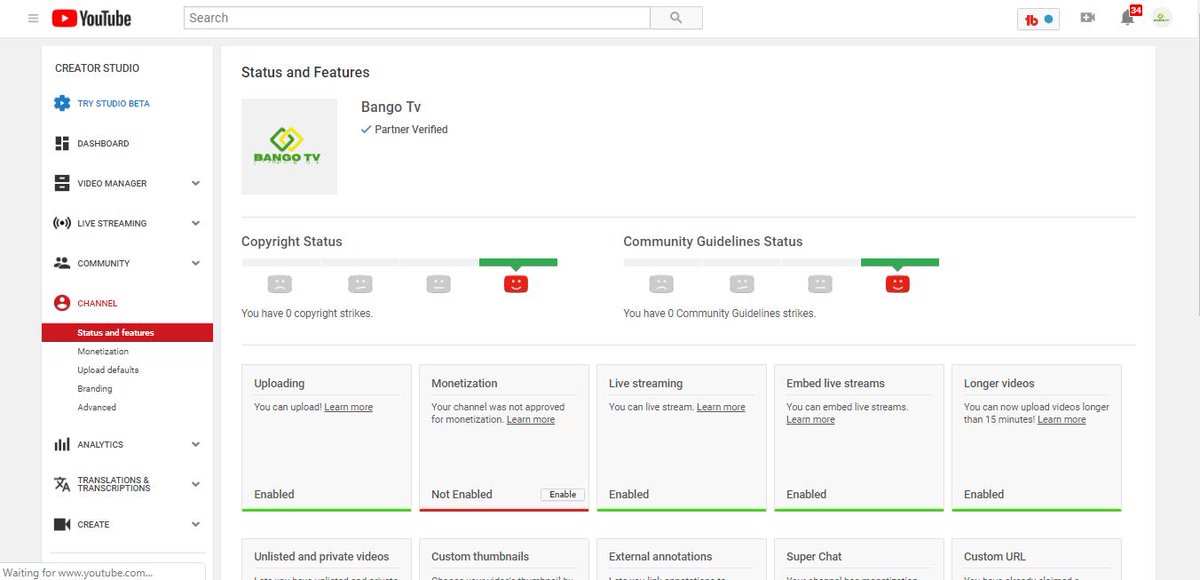Click the Dashboard icon in sidebar
Screen dimensions: 1200x580
click(x=62, y=143)
